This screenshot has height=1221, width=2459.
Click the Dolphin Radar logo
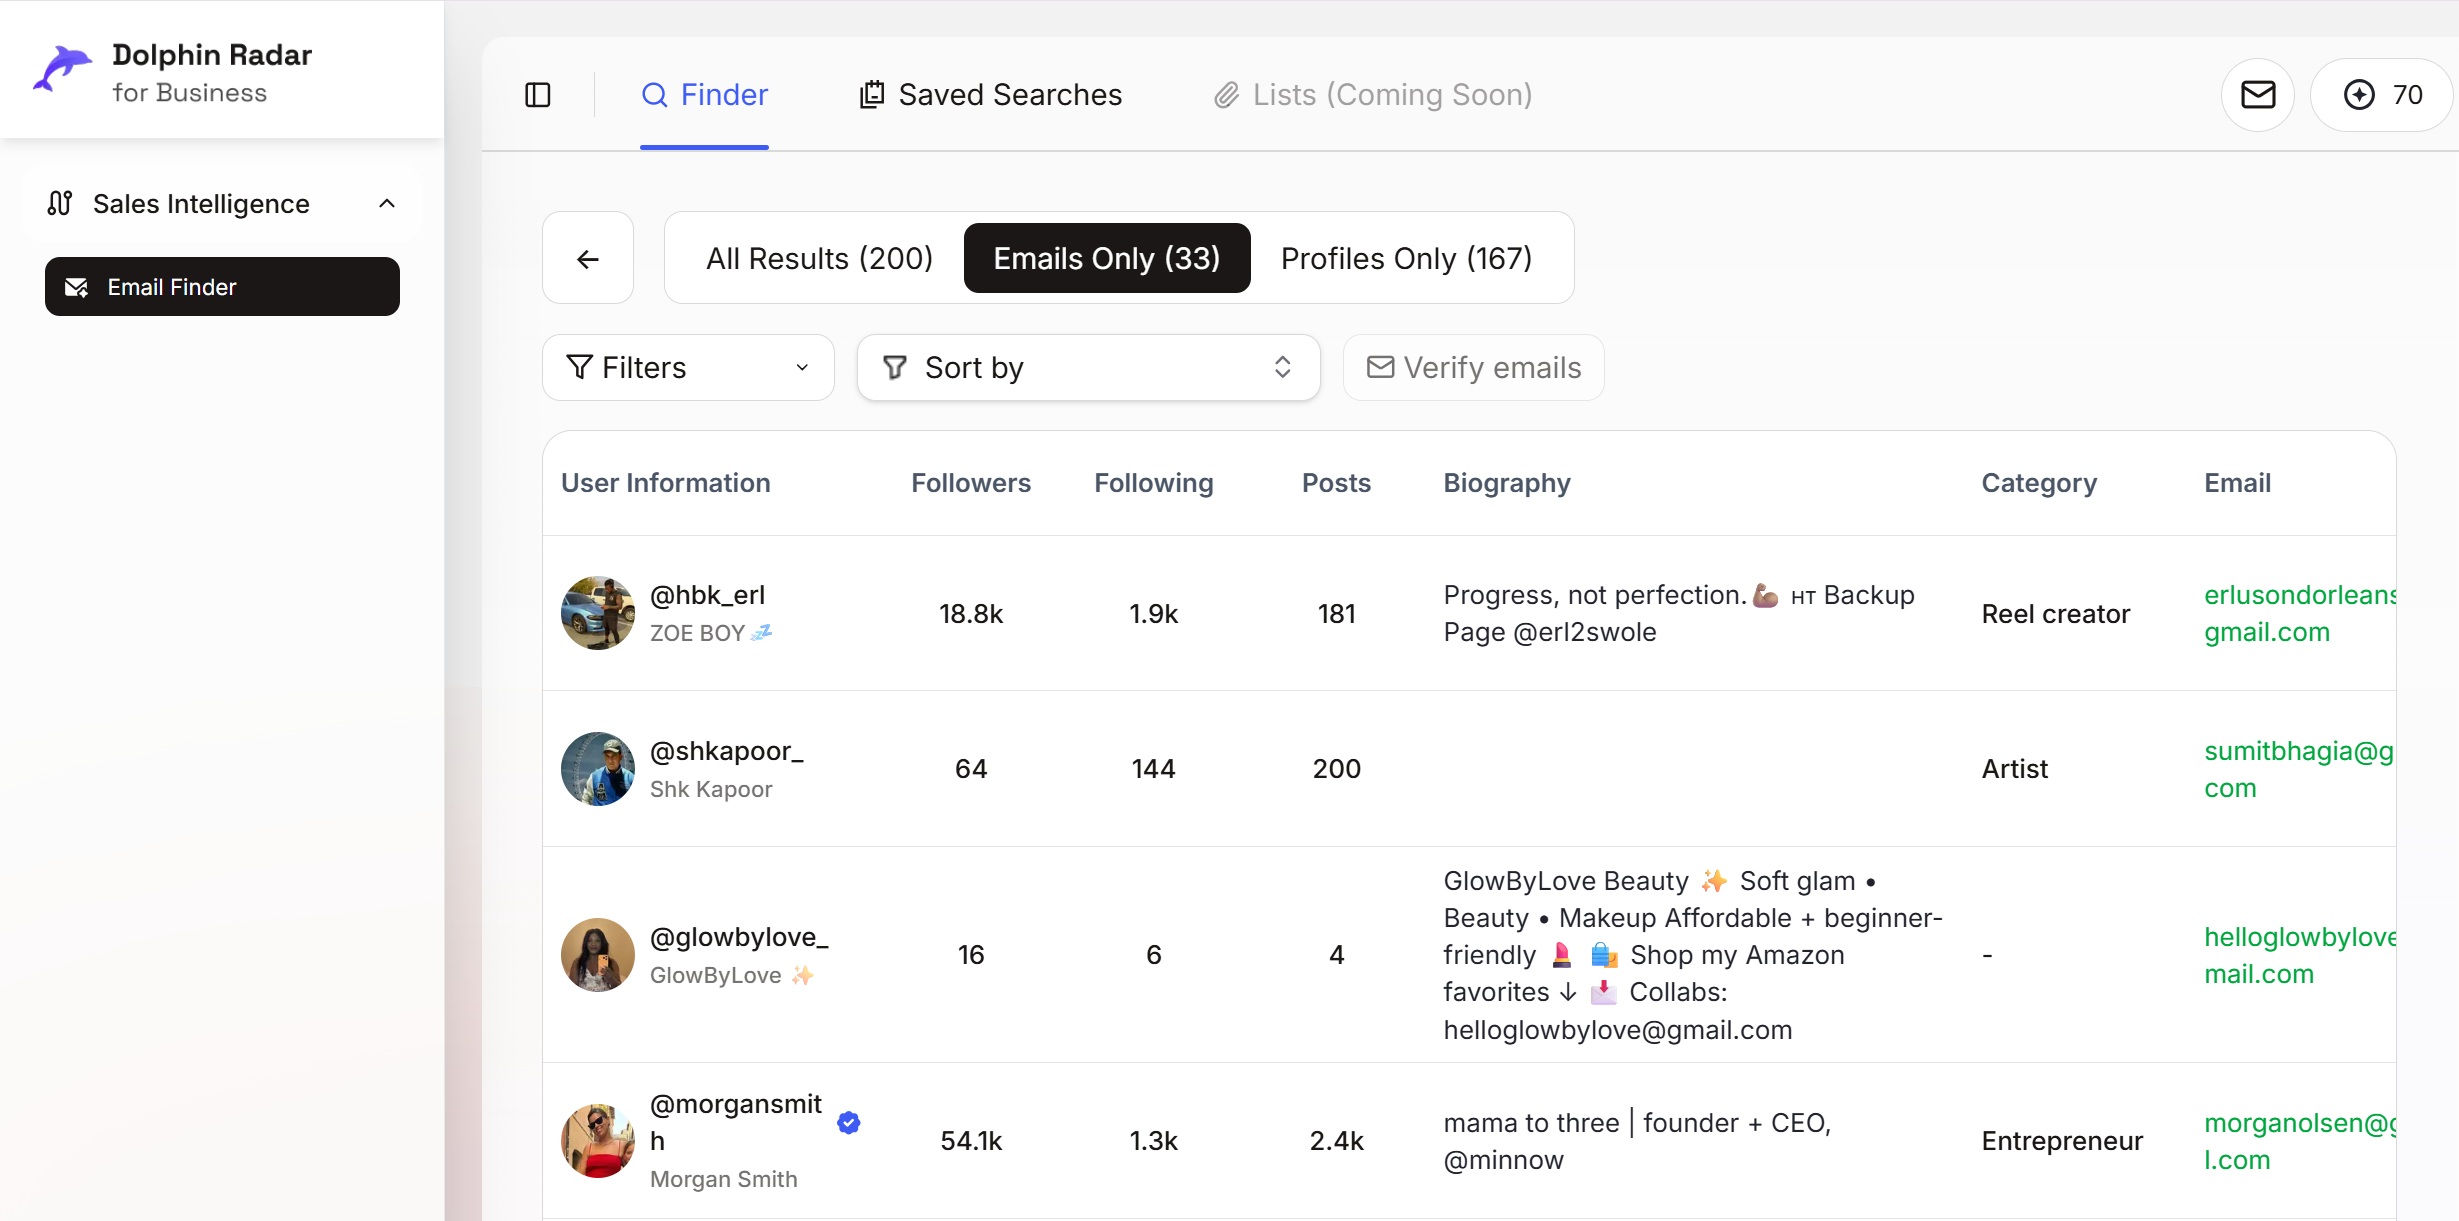click(x=62, y=70)
